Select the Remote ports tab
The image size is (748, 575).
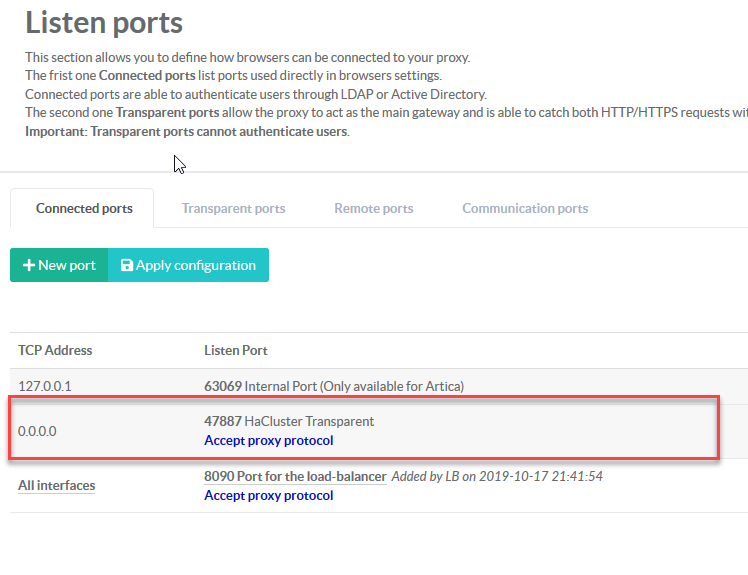(373, 208)
